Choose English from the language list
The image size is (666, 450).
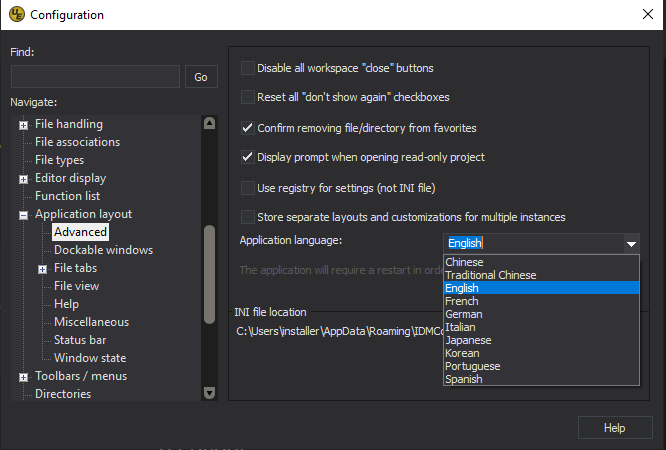[541, 288]
